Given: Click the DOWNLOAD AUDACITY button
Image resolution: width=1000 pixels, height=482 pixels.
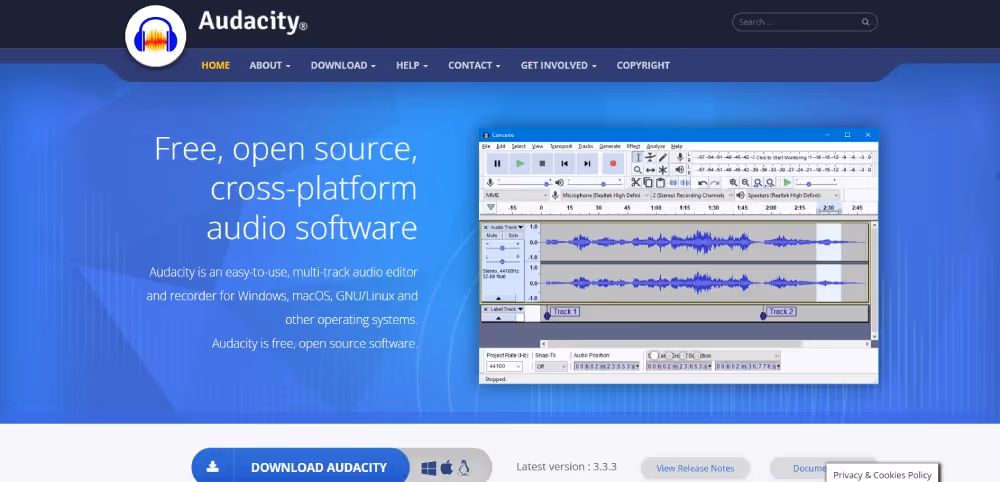Looking at the screenshot, I should pos(300,467).
